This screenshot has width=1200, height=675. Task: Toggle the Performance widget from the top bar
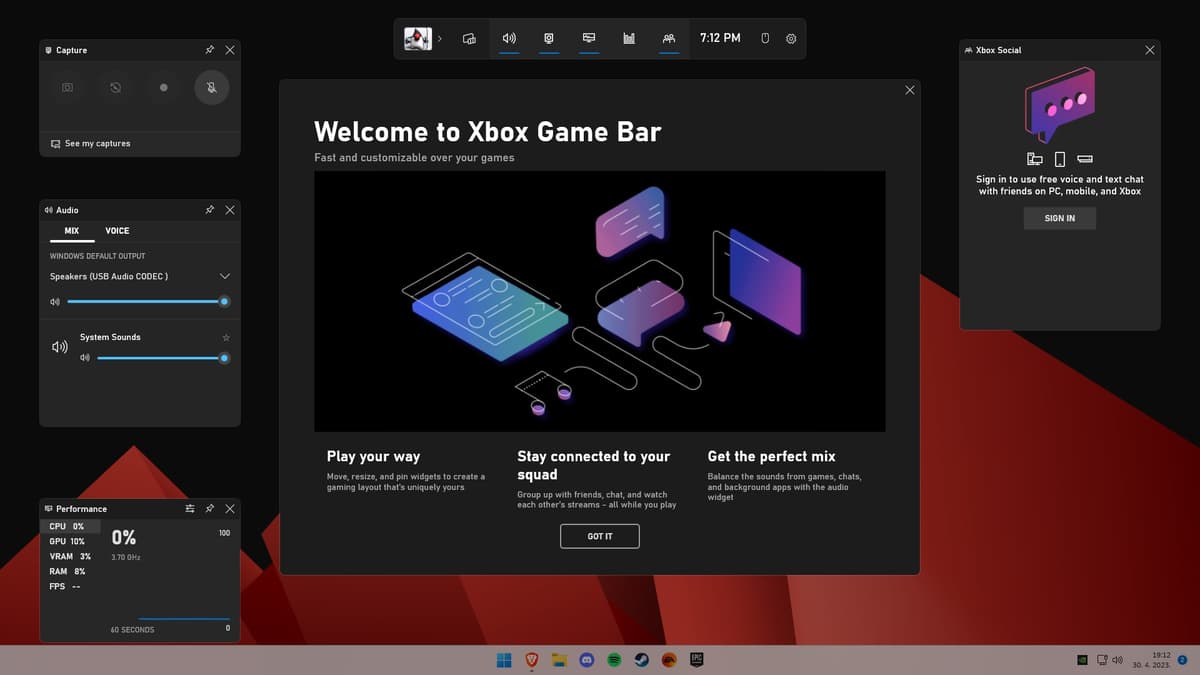[x=589, y=39]
